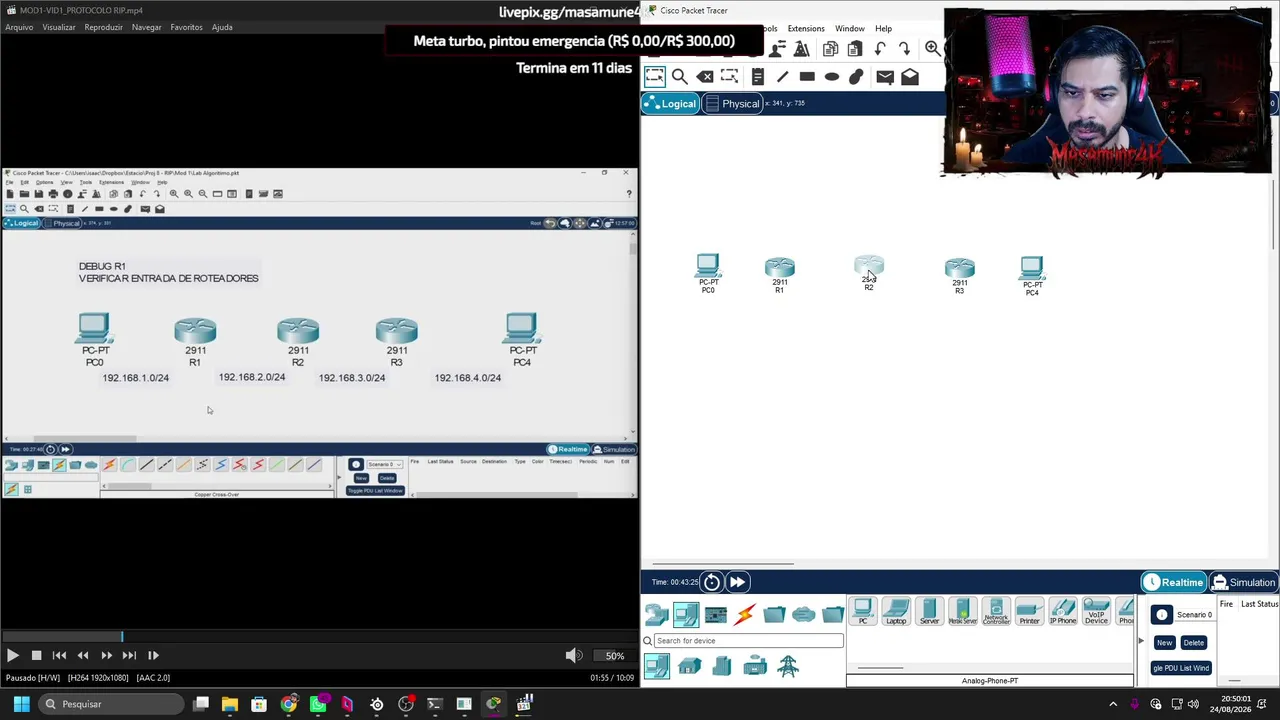Zoom in on the workspace
Image resolution: width=1280 pixels, height=720 pixels.
(x=932, y=49)
